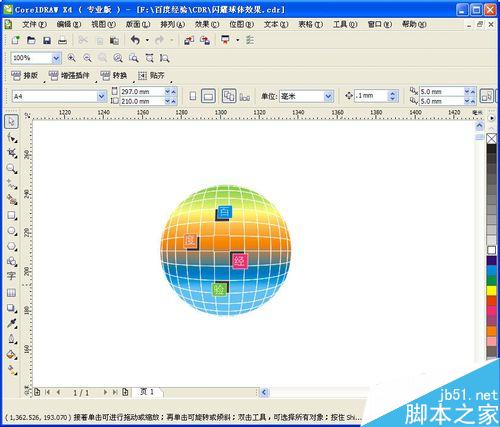500x427 pixels.
Task: Open the 视图 (View) menu
Action: [104, 24]
